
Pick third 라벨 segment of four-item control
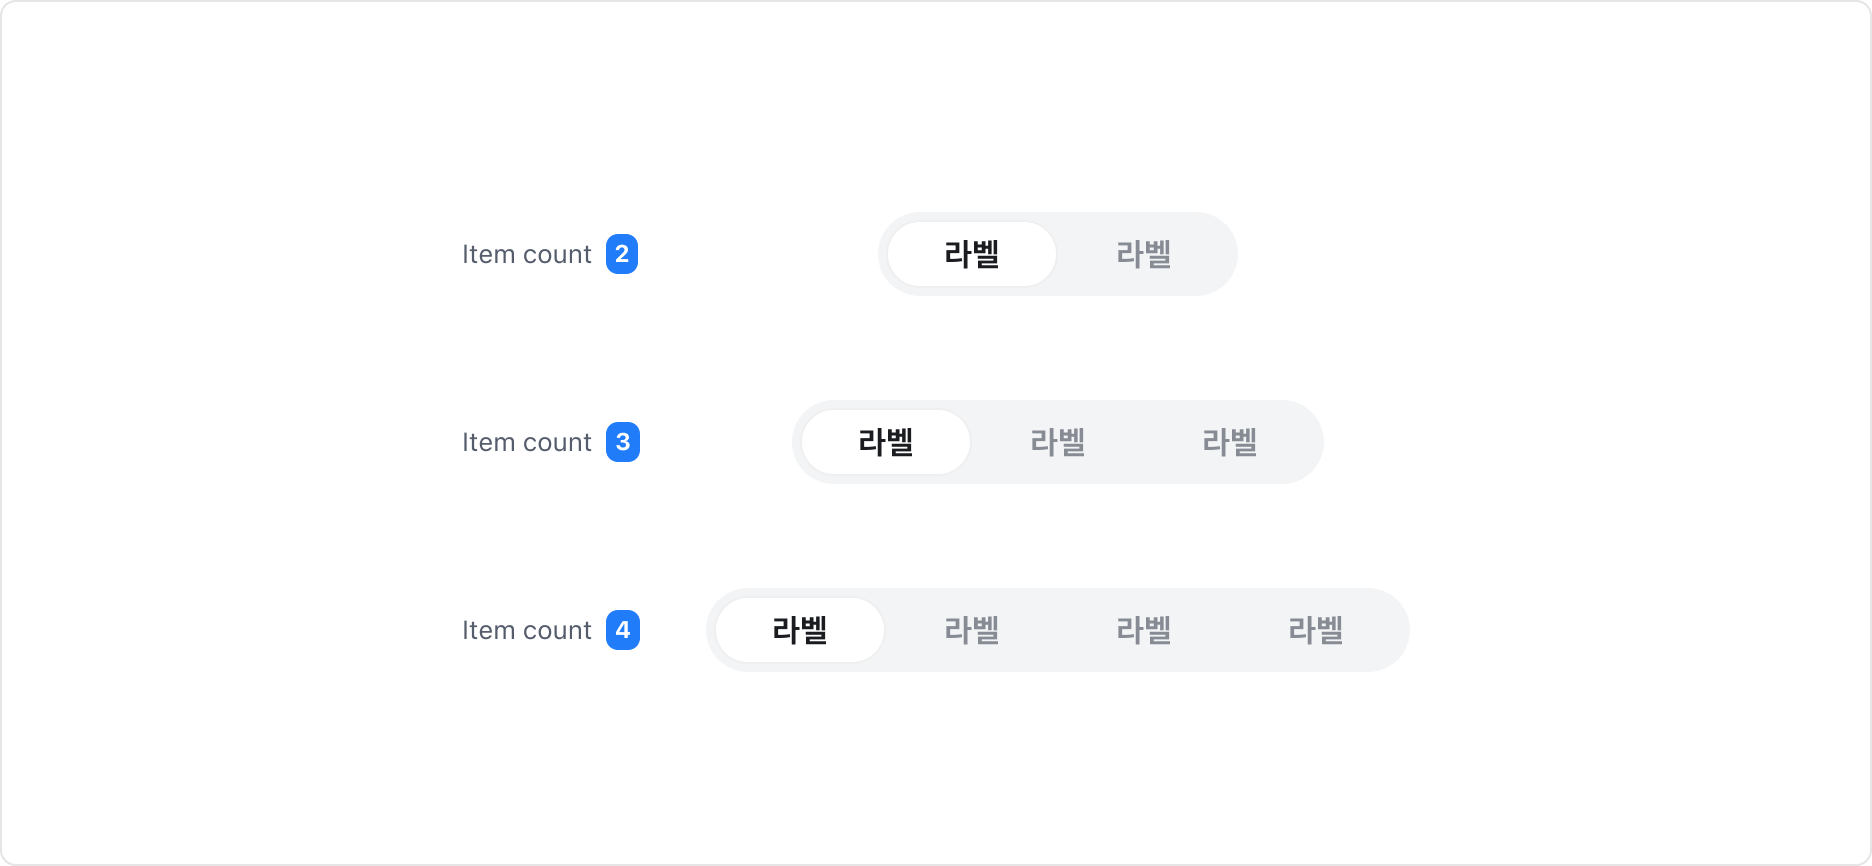[1143, 630]
